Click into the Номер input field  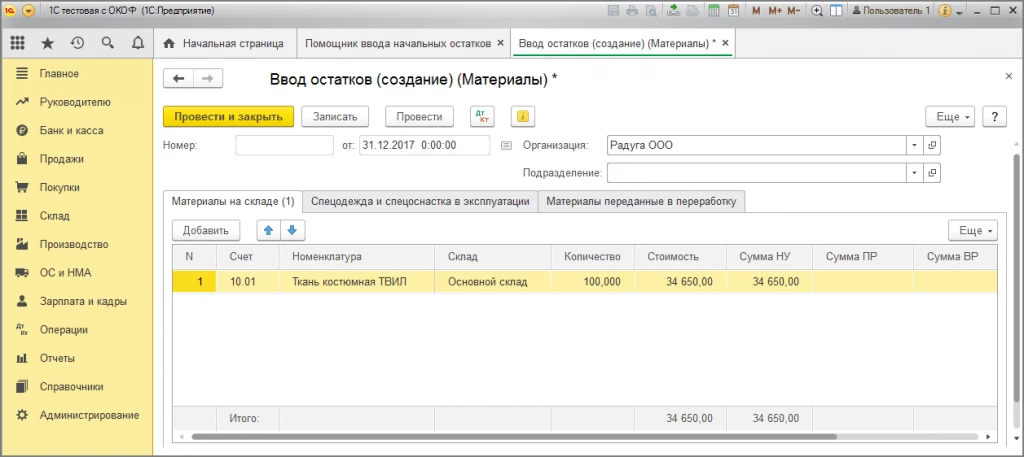(x=284, y=146)
